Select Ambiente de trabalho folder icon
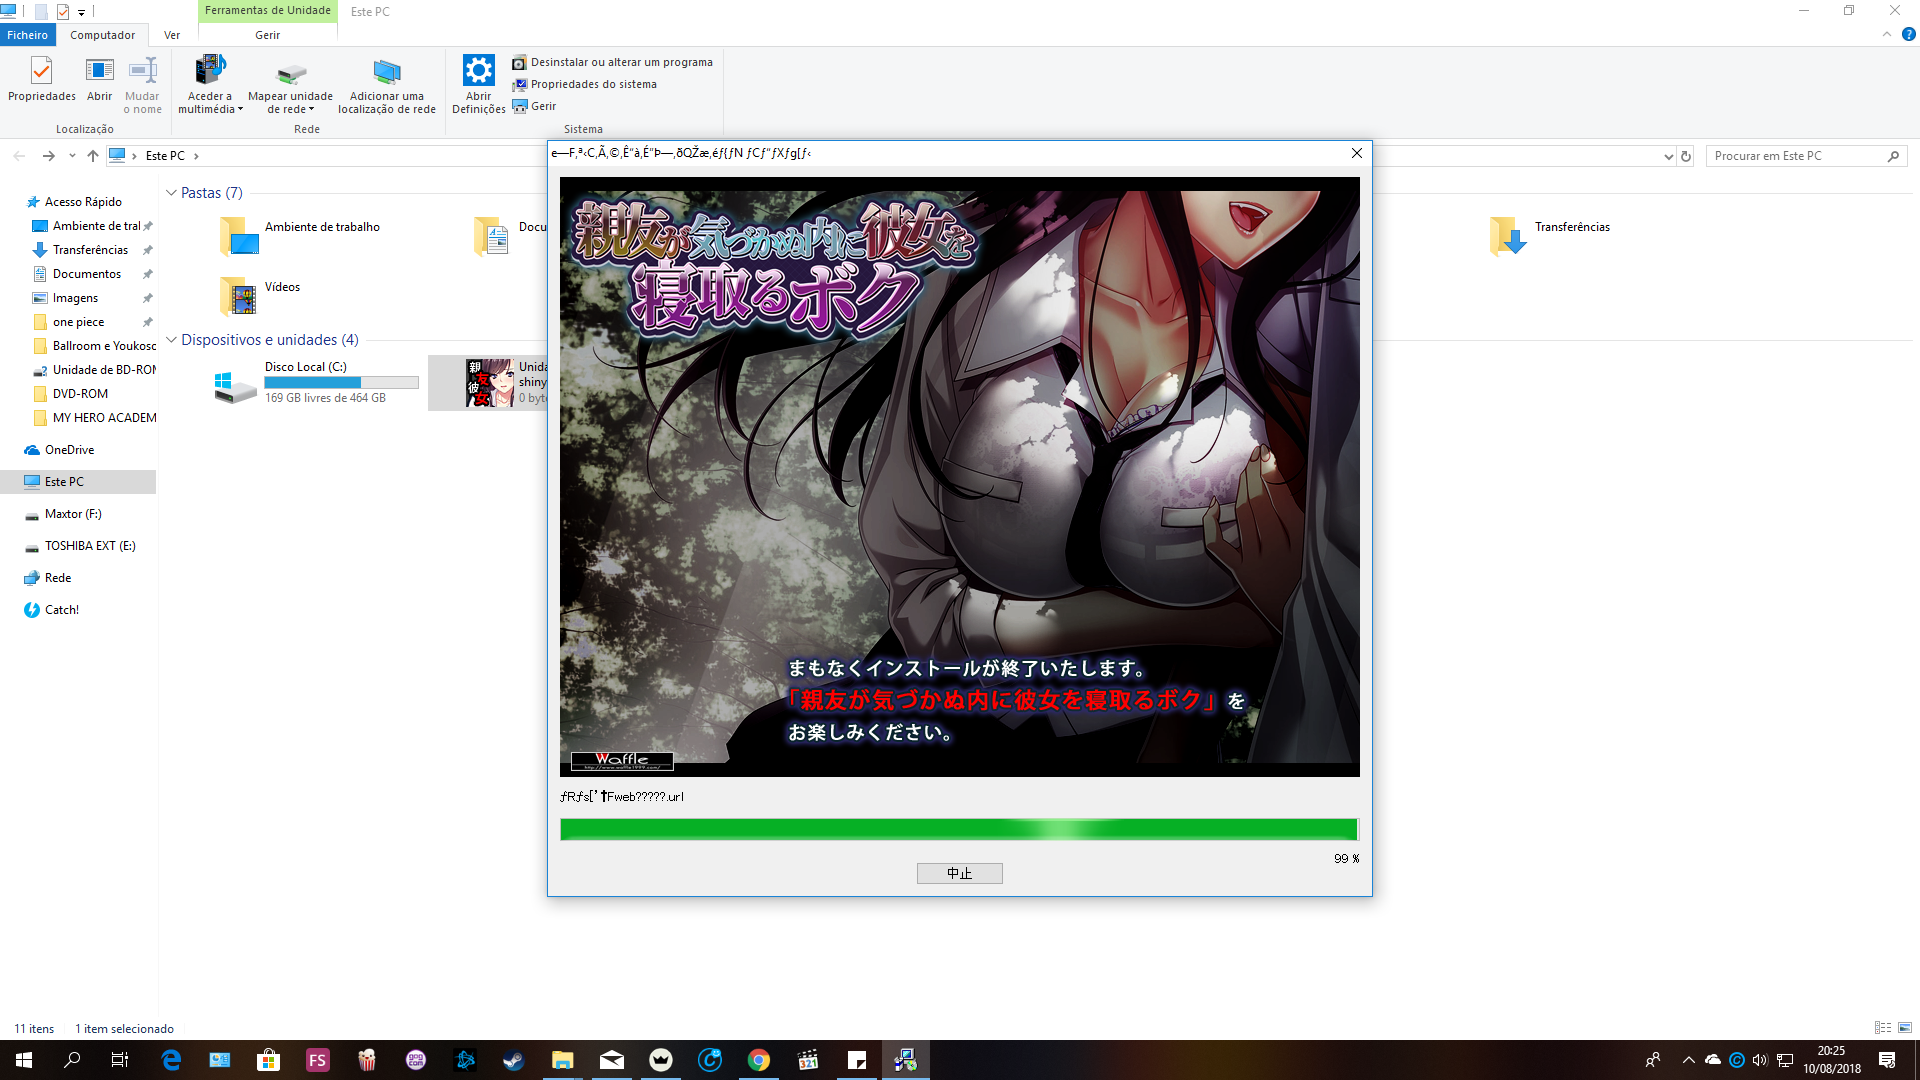This screenshot has height=1080, width=1920. (x=238, y=236)
